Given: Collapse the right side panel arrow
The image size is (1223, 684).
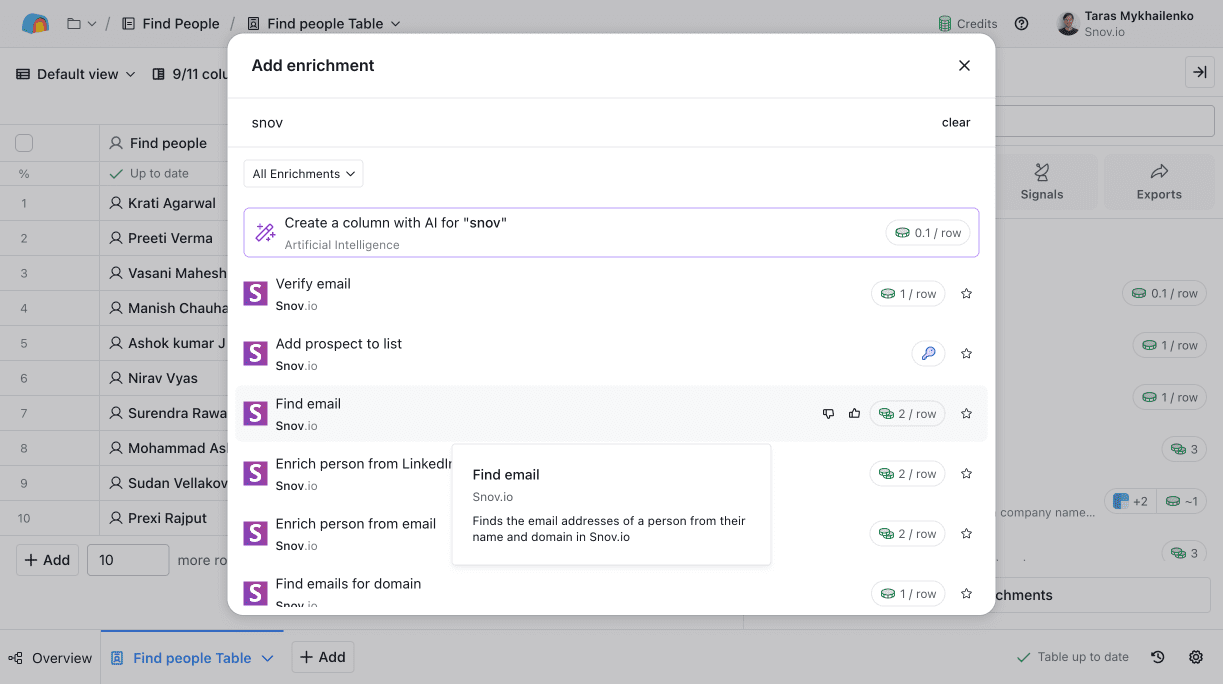Looking at the screenshot, I should (1199, 72).
